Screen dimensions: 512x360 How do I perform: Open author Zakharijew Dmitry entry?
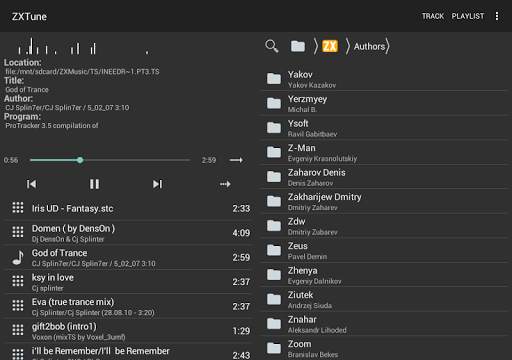point(385,201)
